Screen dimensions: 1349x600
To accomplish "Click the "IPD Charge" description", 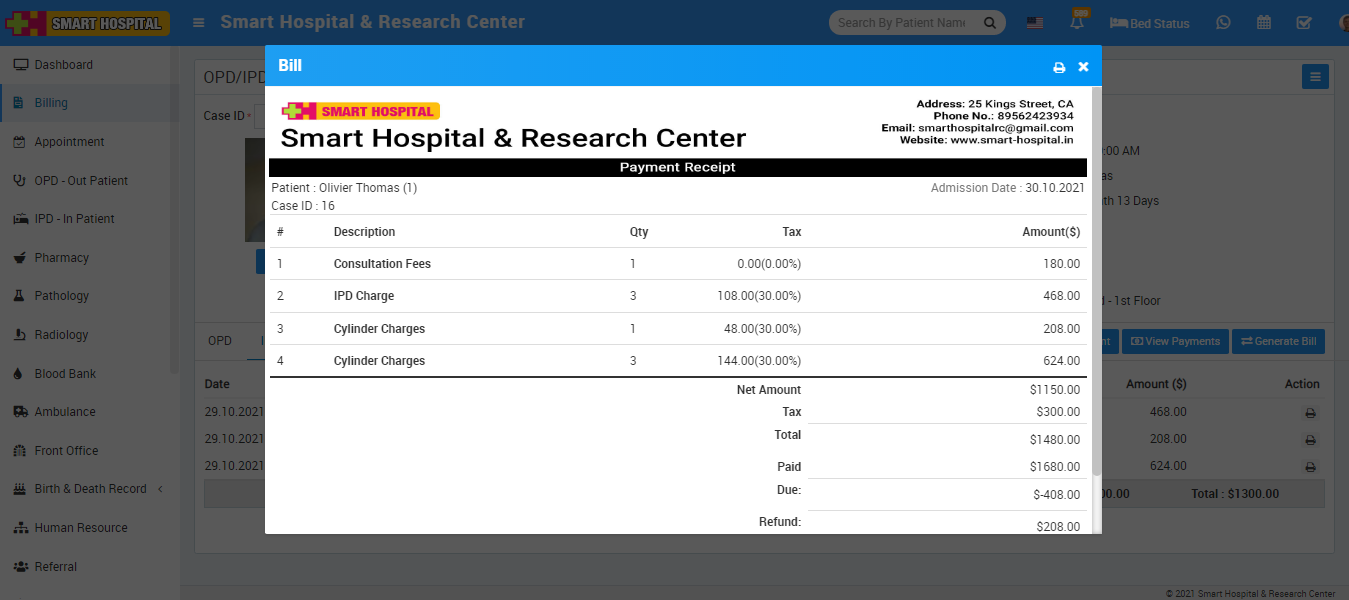I will click(364, 296).
